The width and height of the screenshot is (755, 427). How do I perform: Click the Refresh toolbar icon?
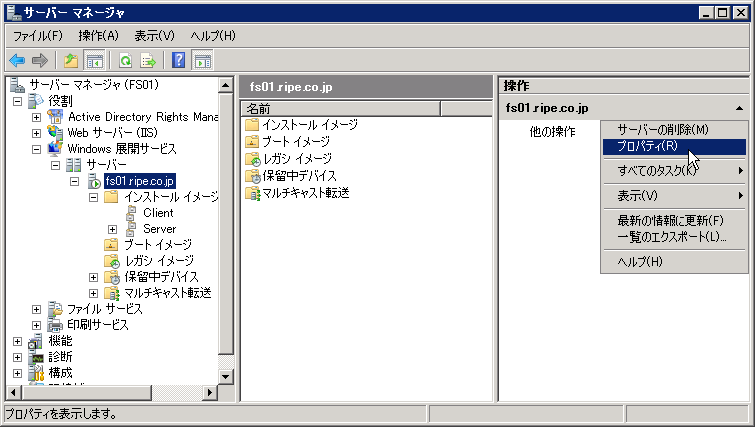[x=126, y=60]
